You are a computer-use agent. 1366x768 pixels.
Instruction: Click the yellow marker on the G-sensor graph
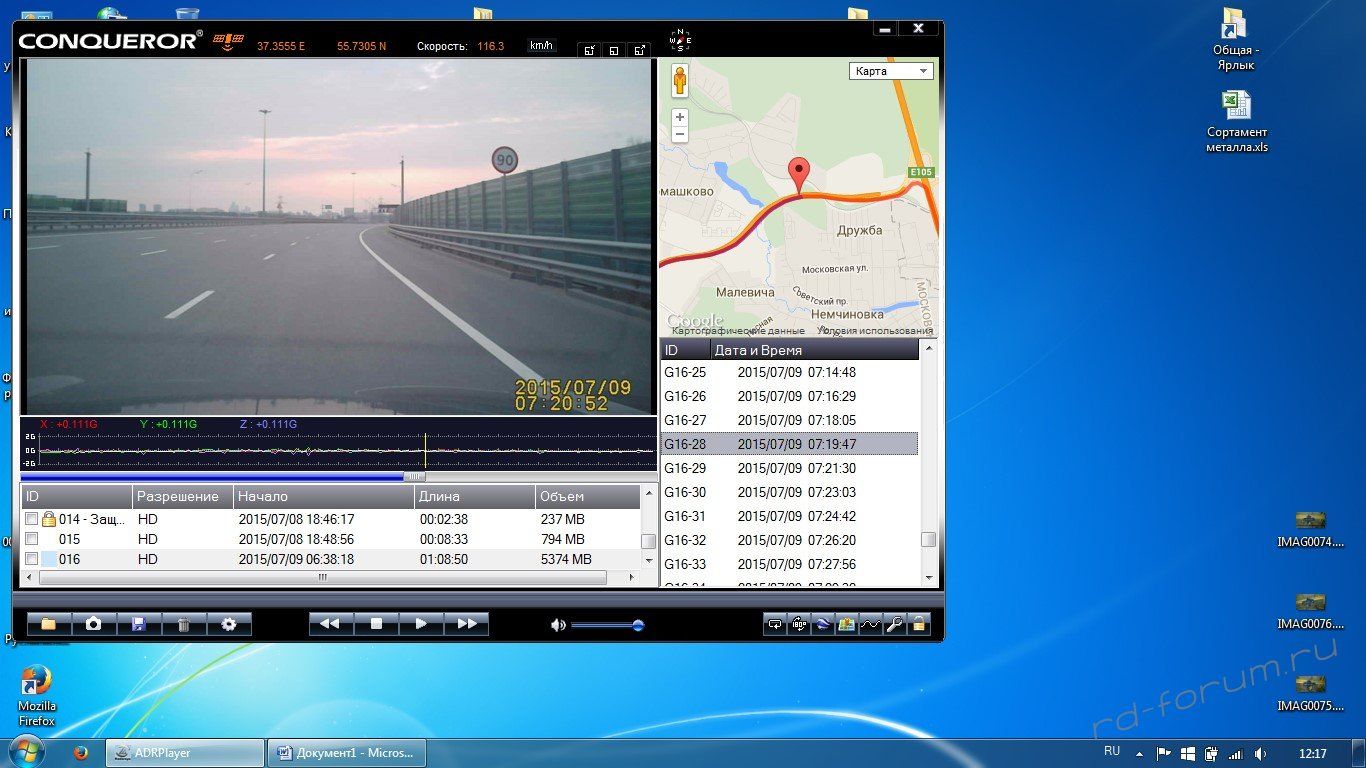[425, 451]
